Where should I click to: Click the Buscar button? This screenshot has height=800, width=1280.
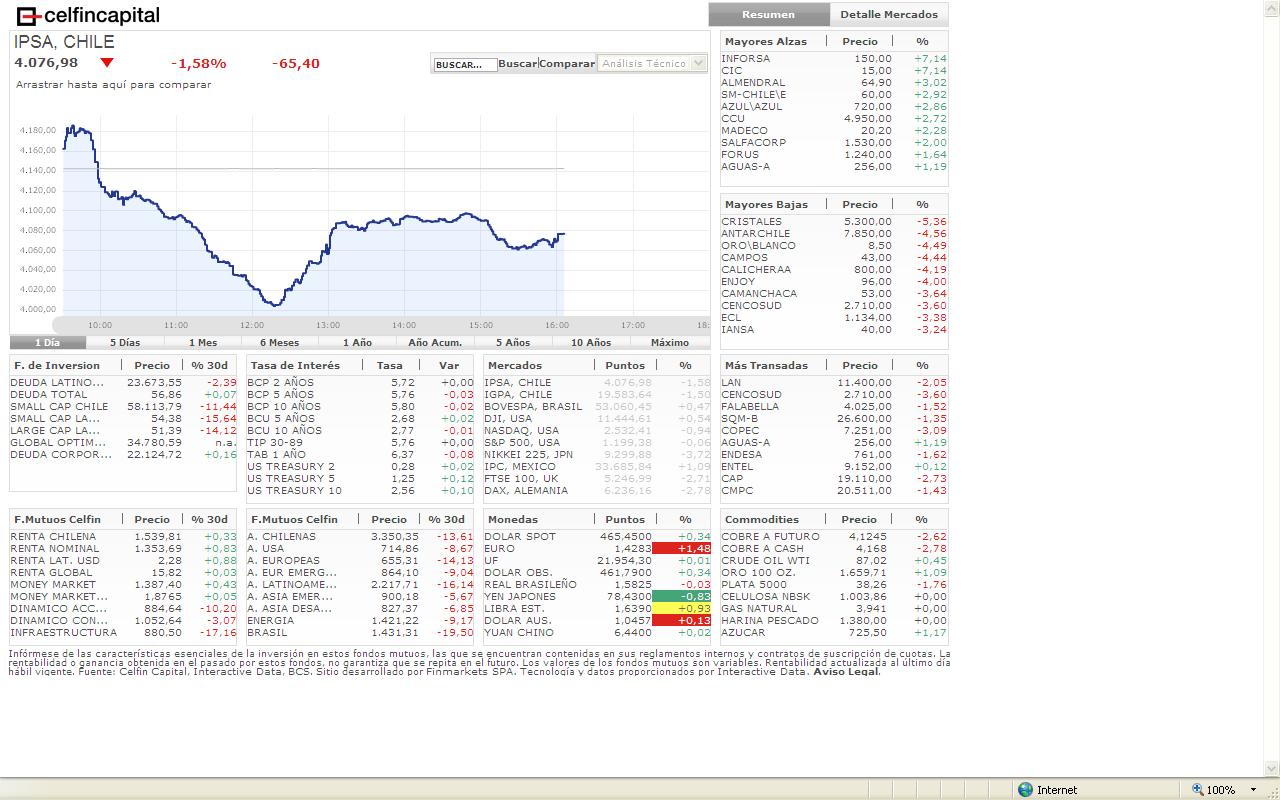click(x=518, y=63)
